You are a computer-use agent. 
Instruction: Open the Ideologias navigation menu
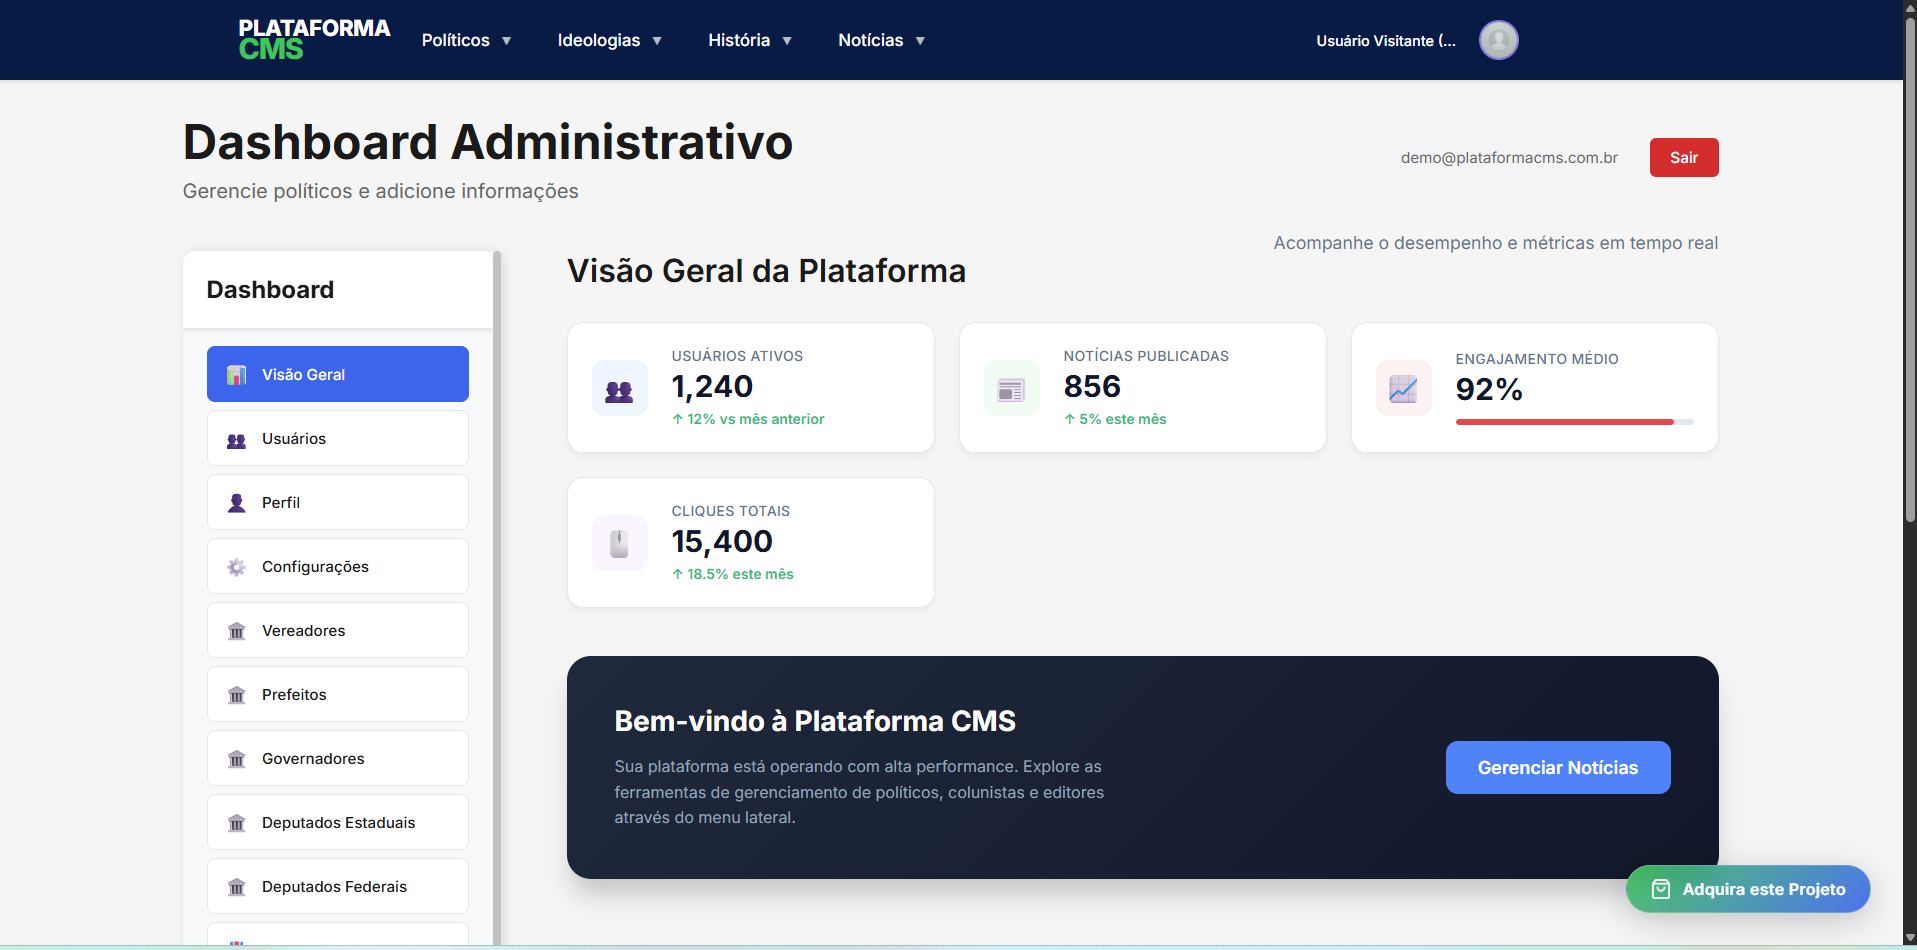[x=609, y=40]
